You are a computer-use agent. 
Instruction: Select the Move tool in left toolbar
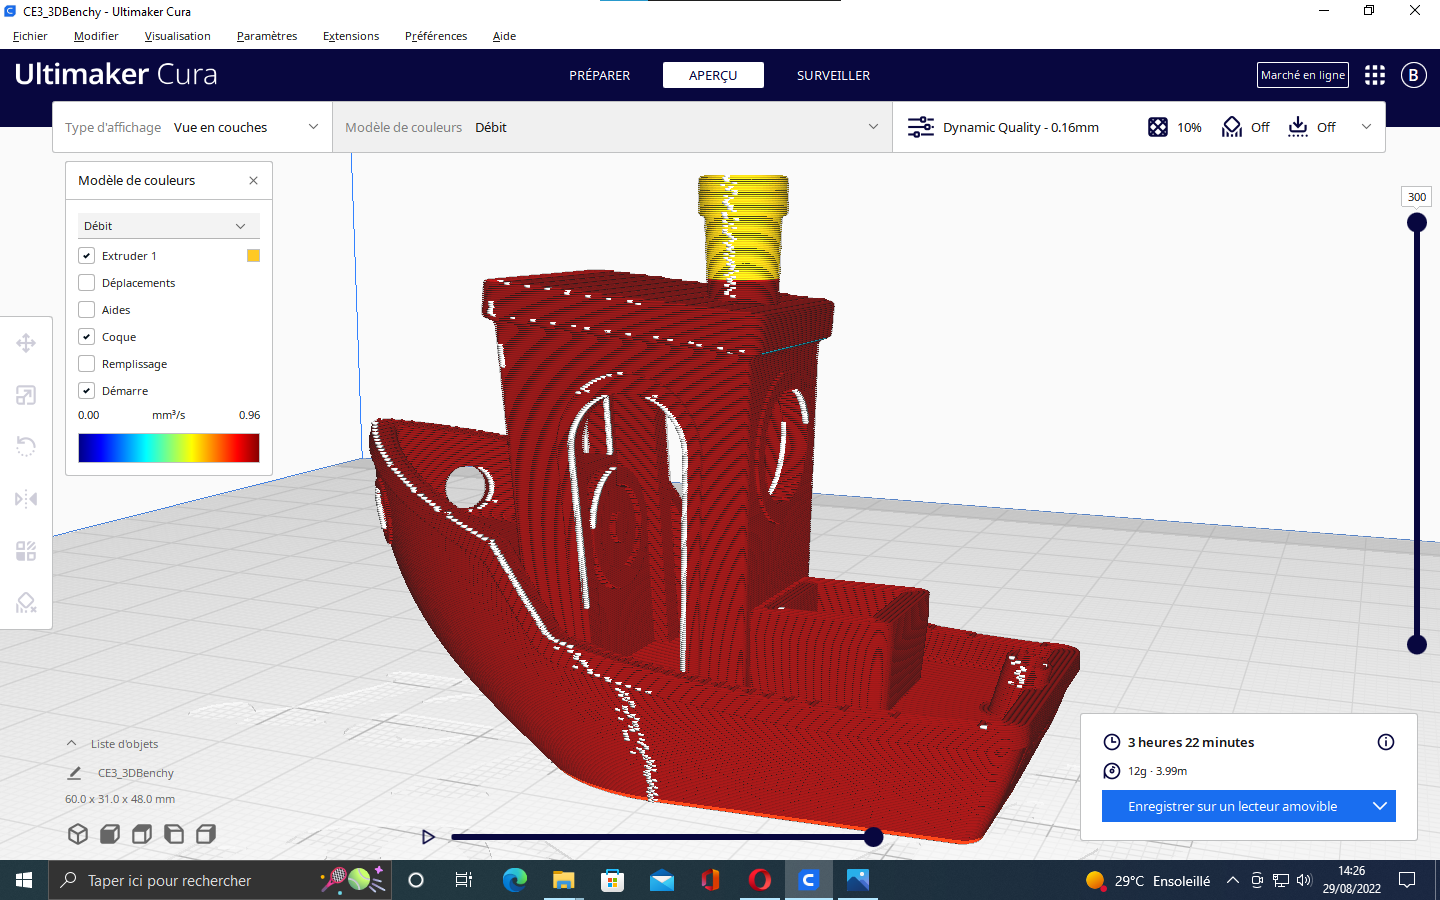click(x=26, y=343)
